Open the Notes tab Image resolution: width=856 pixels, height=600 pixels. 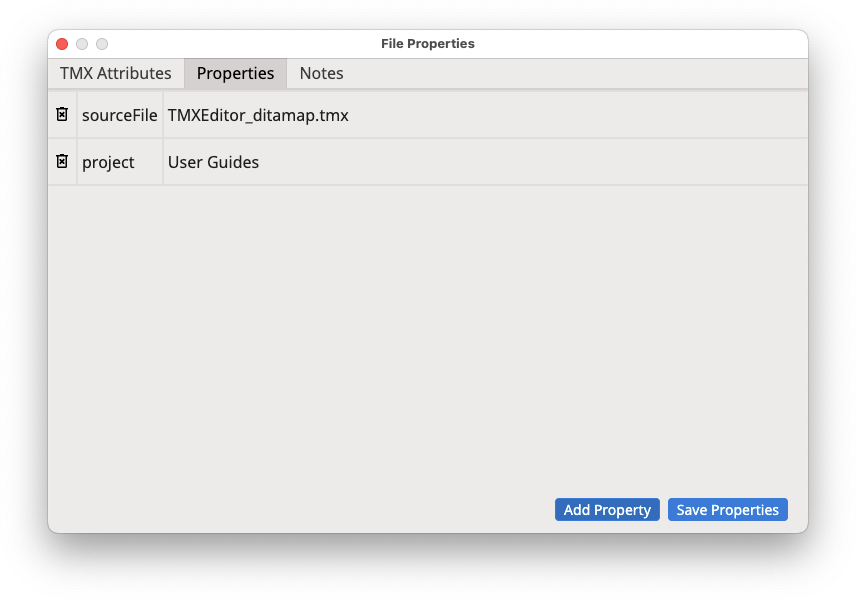tap(322, 73)
